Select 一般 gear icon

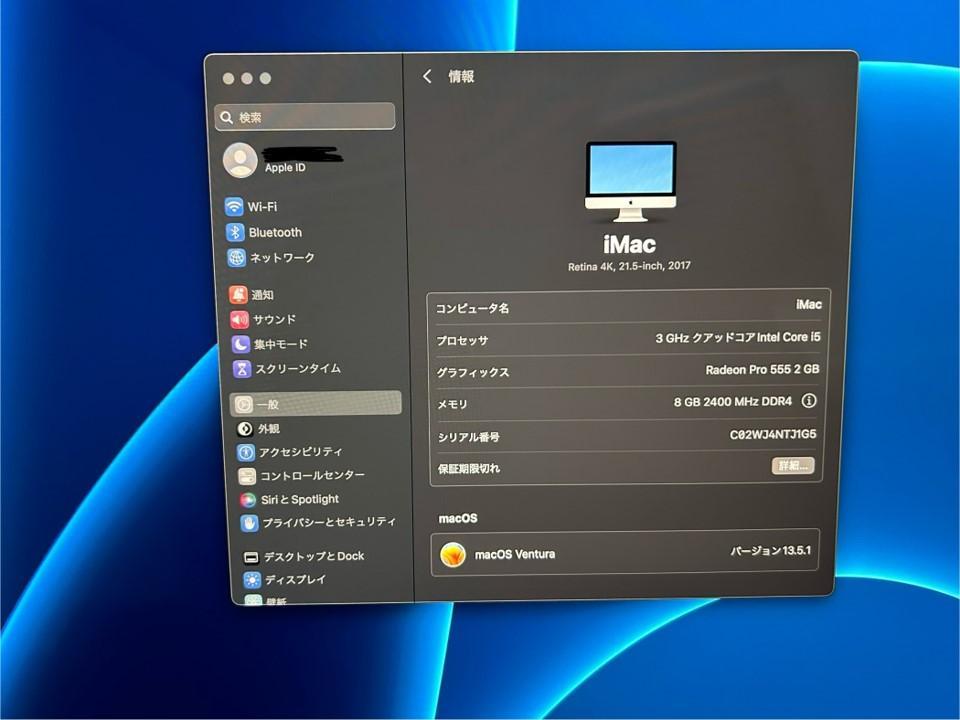coord(244,404)
